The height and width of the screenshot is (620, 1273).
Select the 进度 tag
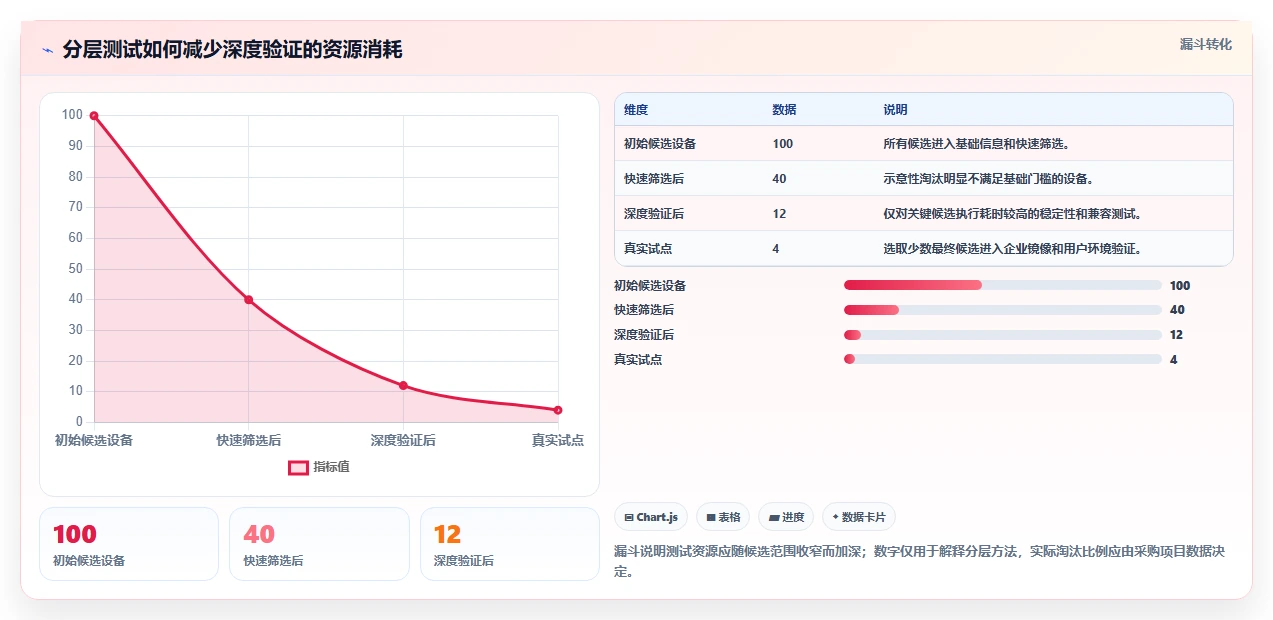(786, 517)
